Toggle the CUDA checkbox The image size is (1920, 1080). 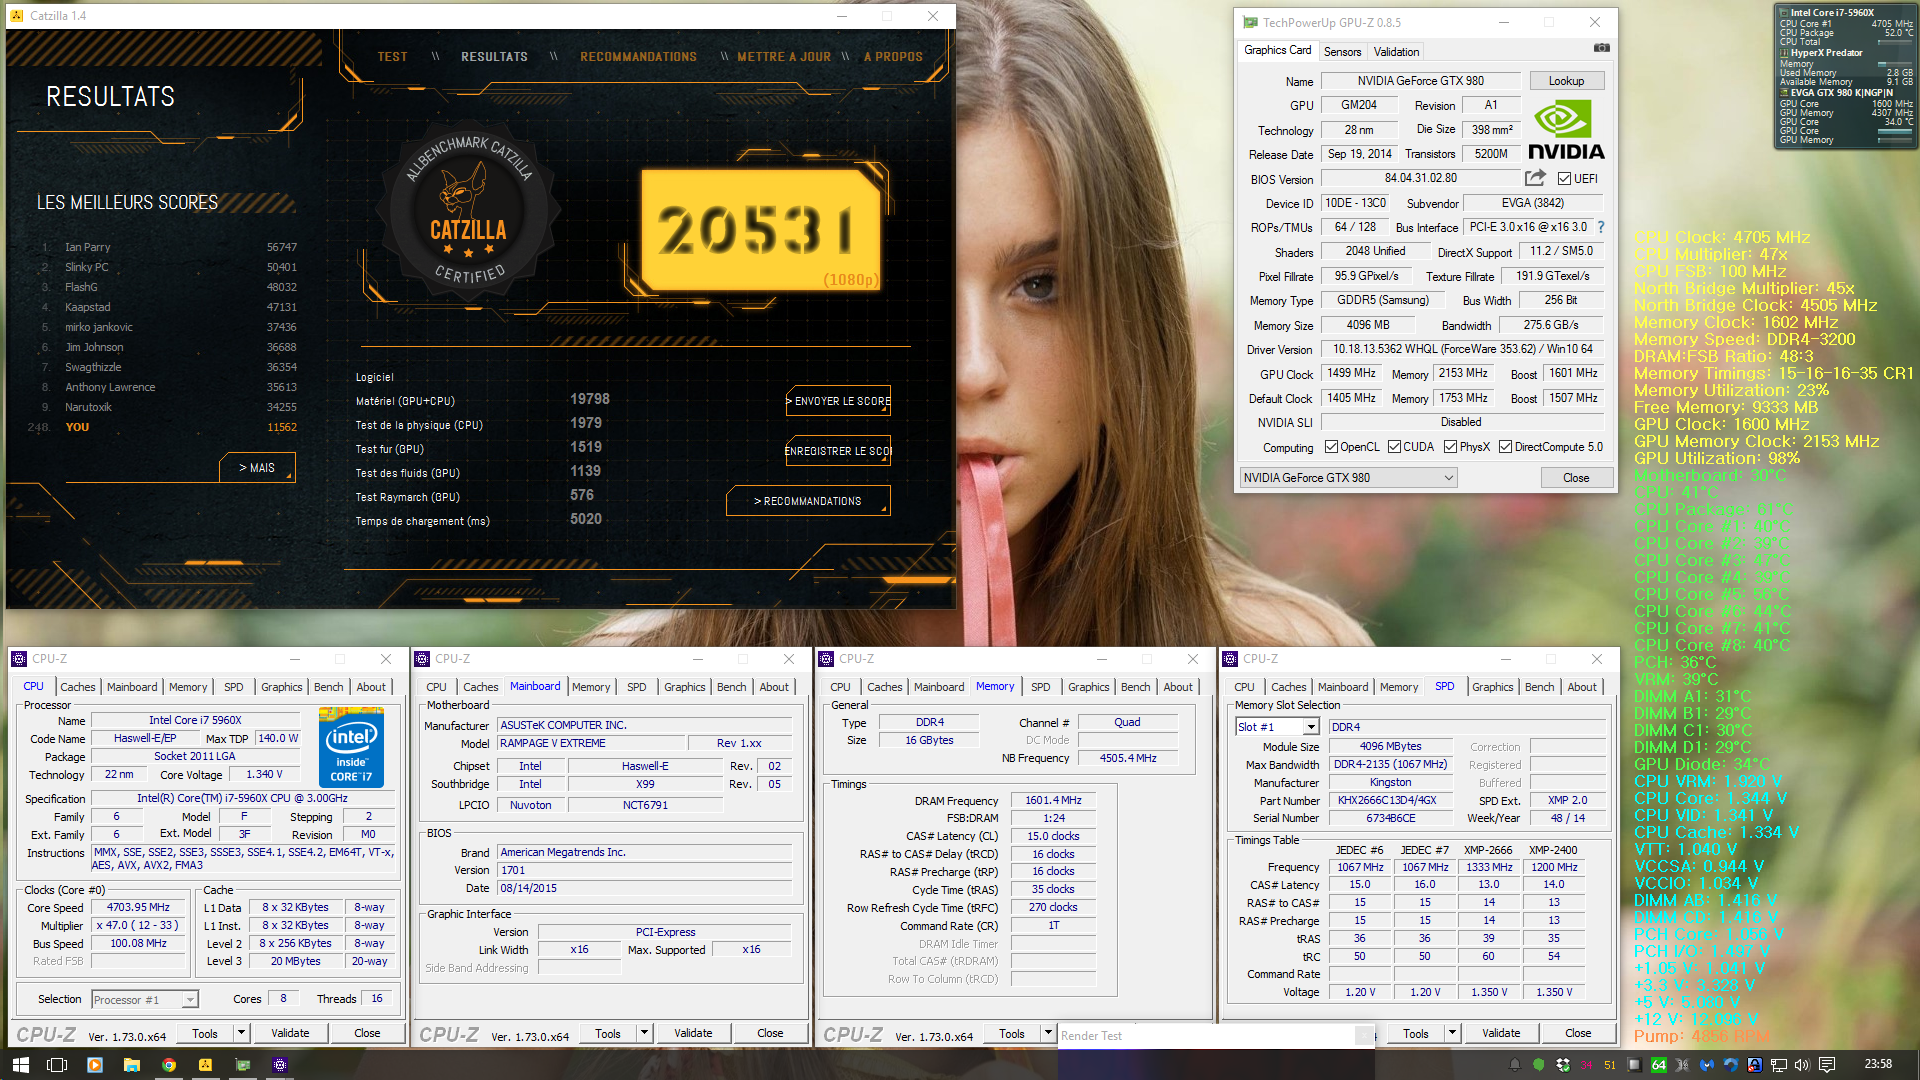1394,447
